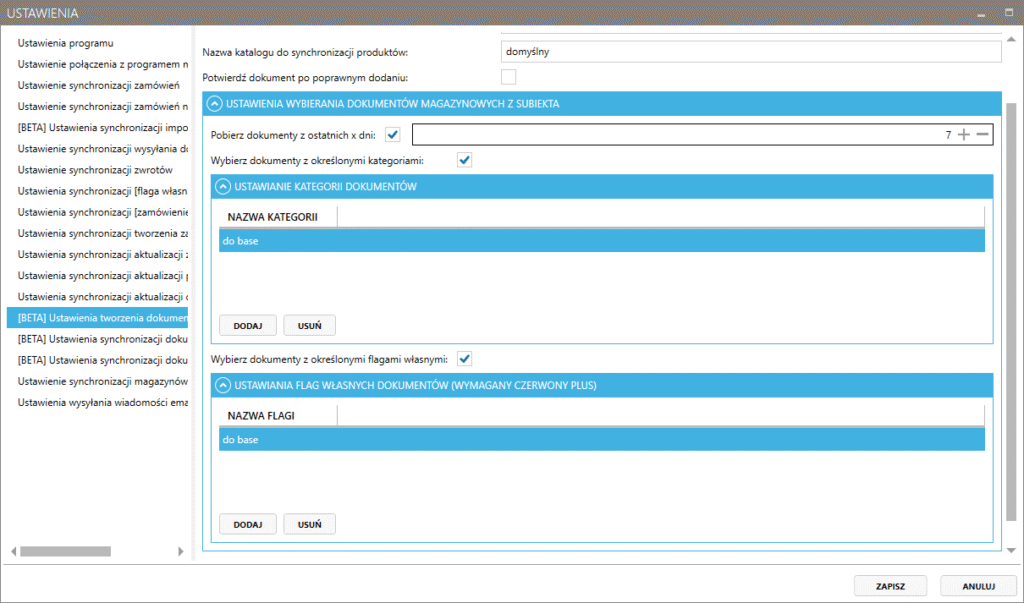
Task: Click sidebar horizontal scrollbar right arrow
Action: (181, 551)
